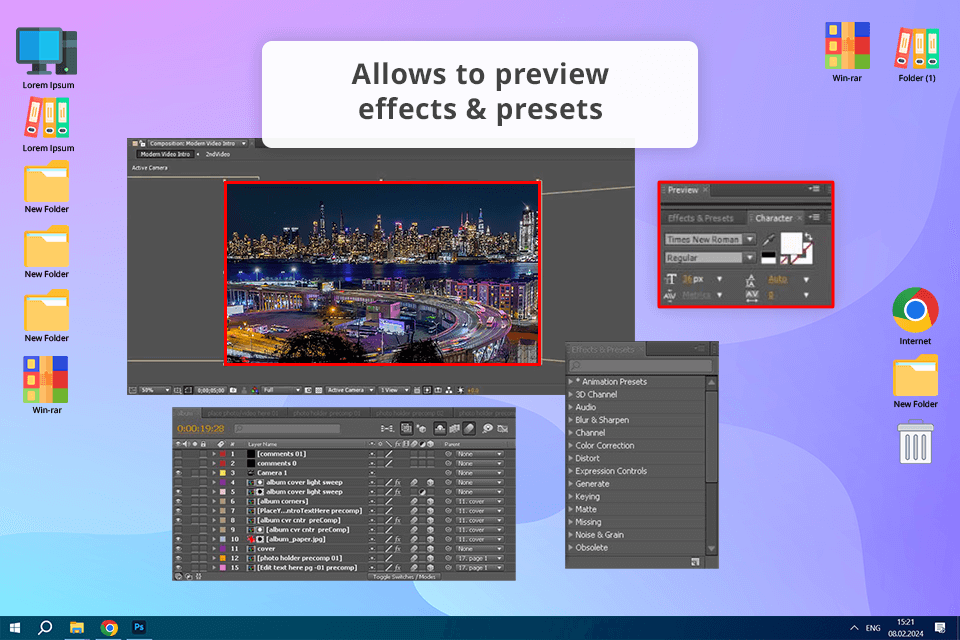Select the Preview panel tab
The height and width of the screenshot is (640, 960).
pos(683,190)
